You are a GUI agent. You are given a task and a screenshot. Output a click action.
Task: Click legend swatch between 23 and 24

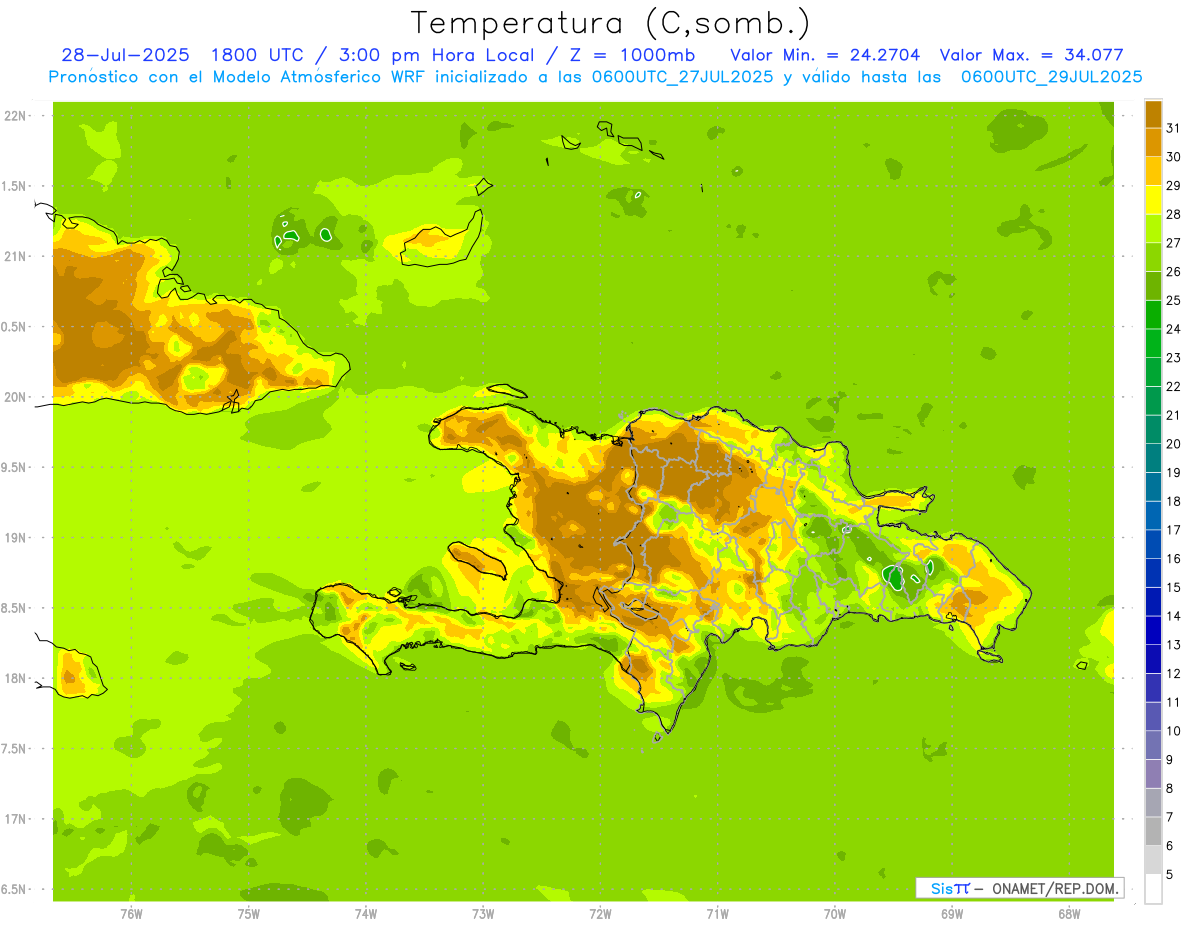1153,343
